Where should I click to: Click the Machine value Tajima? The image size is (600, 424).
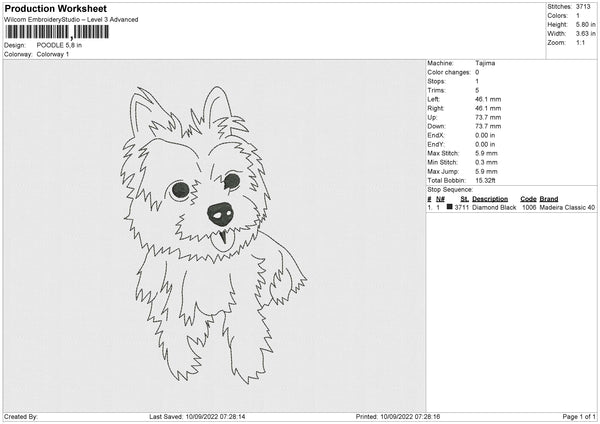click(485, 63)
